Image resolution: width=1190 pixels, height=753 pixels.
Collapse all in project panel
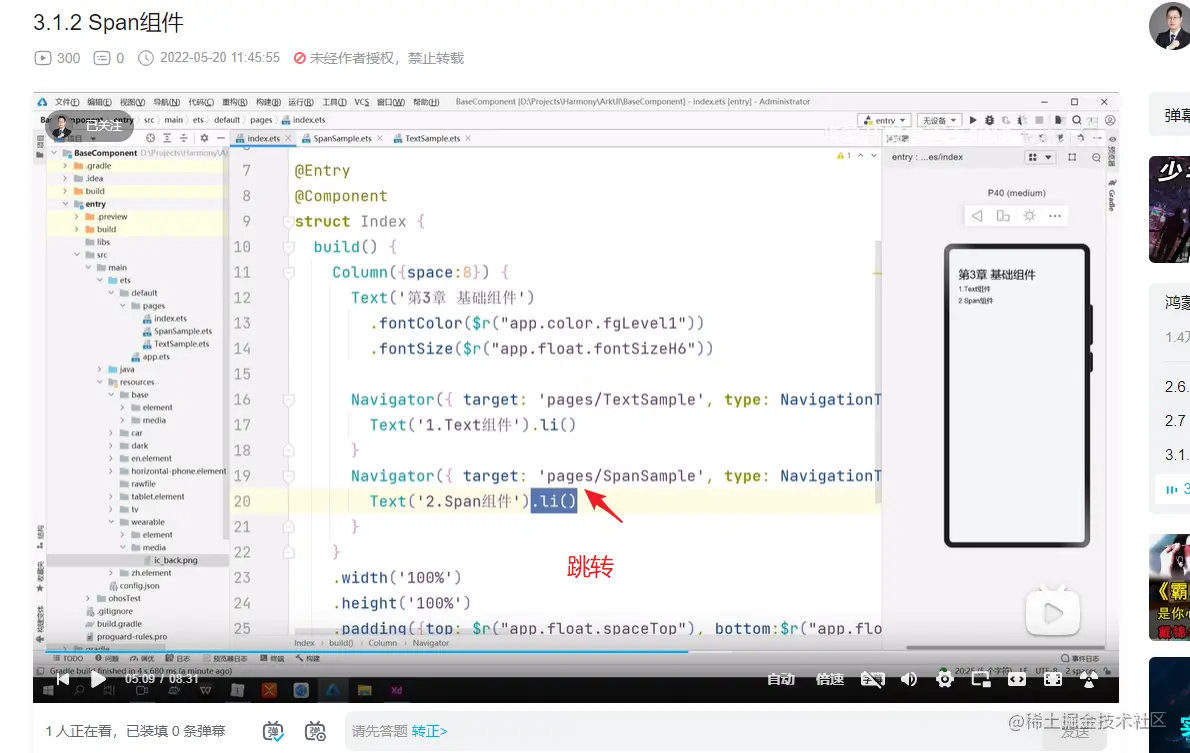click(184, 138)
